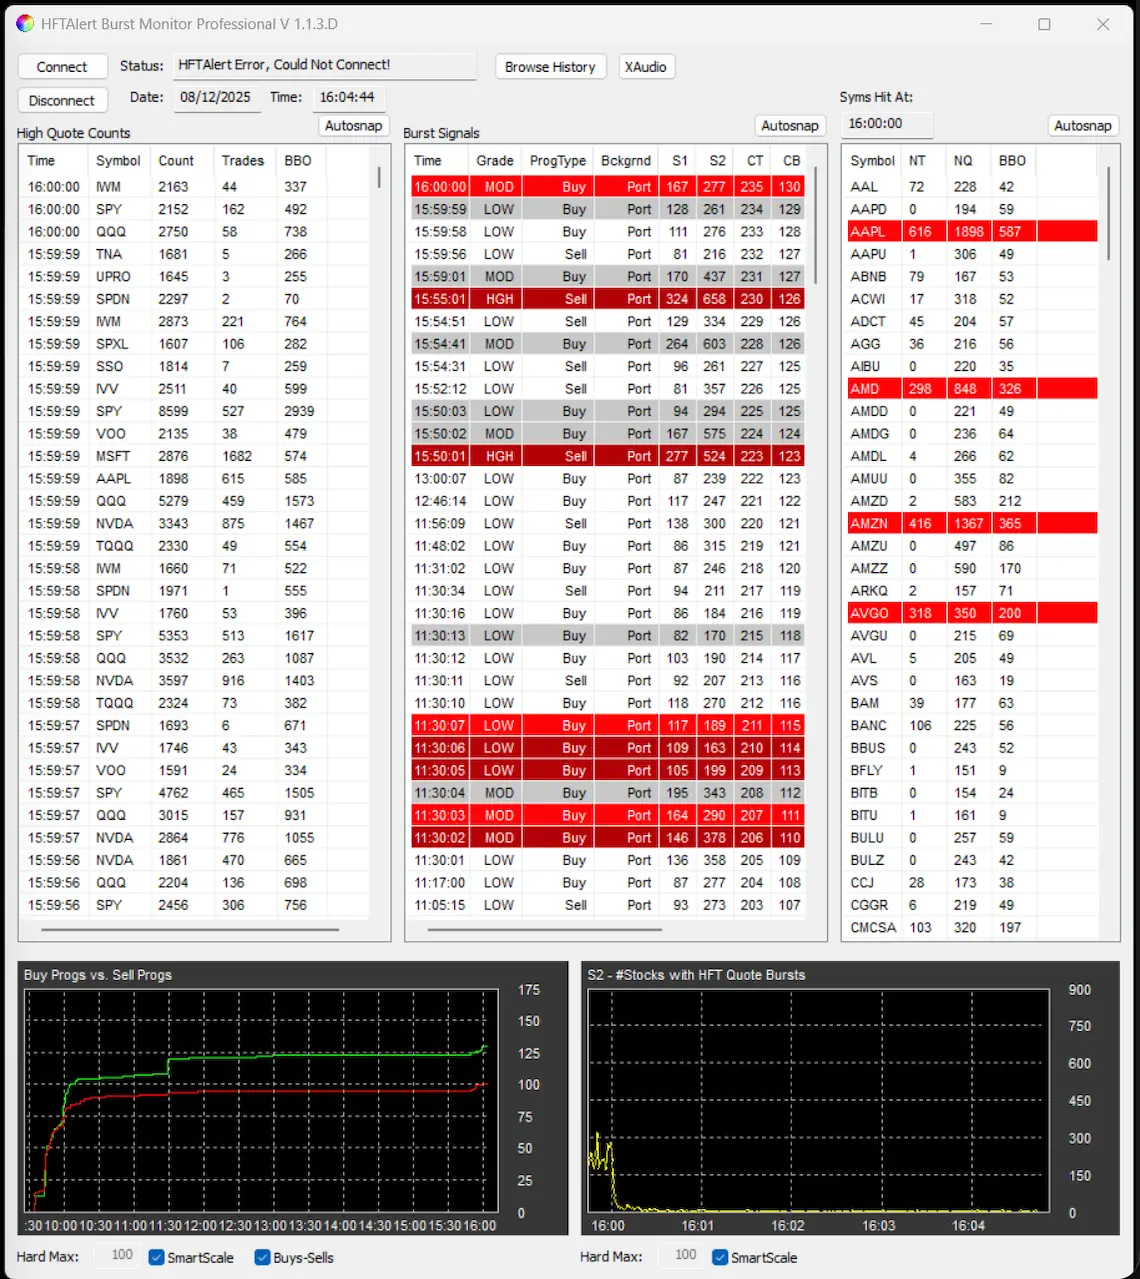Toggle SmartScale for S2 chart

(720, 1257)
